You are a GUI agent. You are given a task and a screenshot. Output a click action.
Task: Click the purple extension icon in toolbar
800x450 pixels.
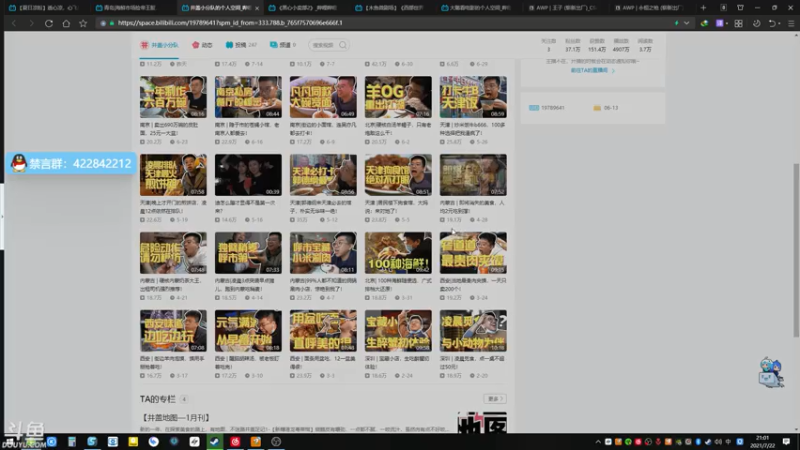tap(720, 23)
